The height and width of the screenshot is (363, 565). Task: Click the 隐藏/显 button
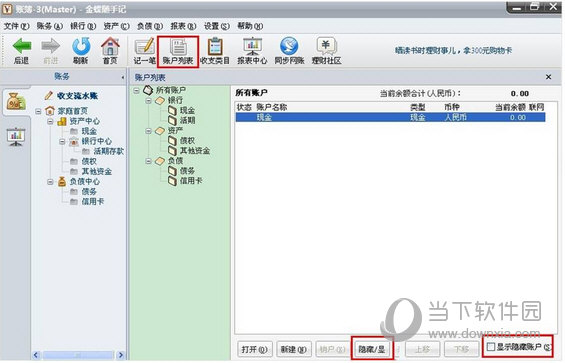click(372, 349)
